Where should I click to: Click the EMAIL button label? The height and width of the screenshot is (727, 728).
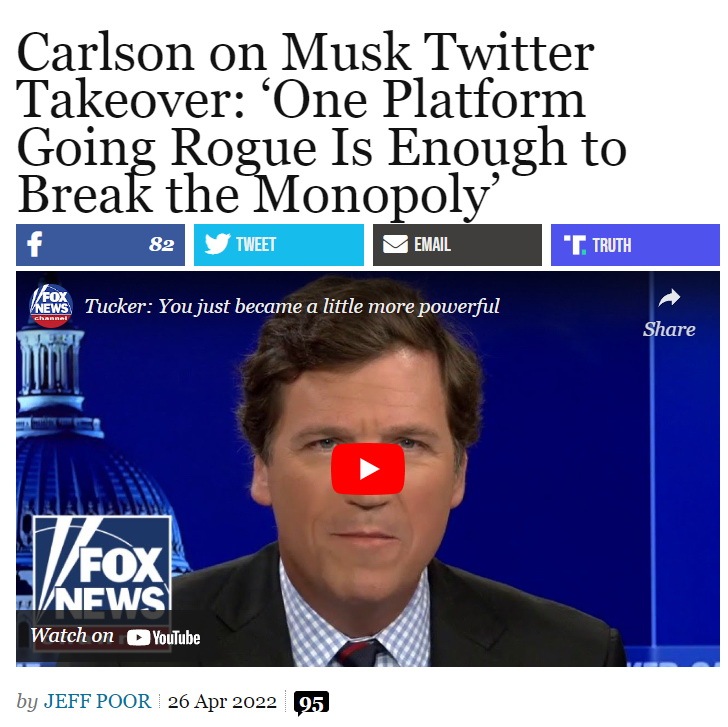tap(432, 244)
